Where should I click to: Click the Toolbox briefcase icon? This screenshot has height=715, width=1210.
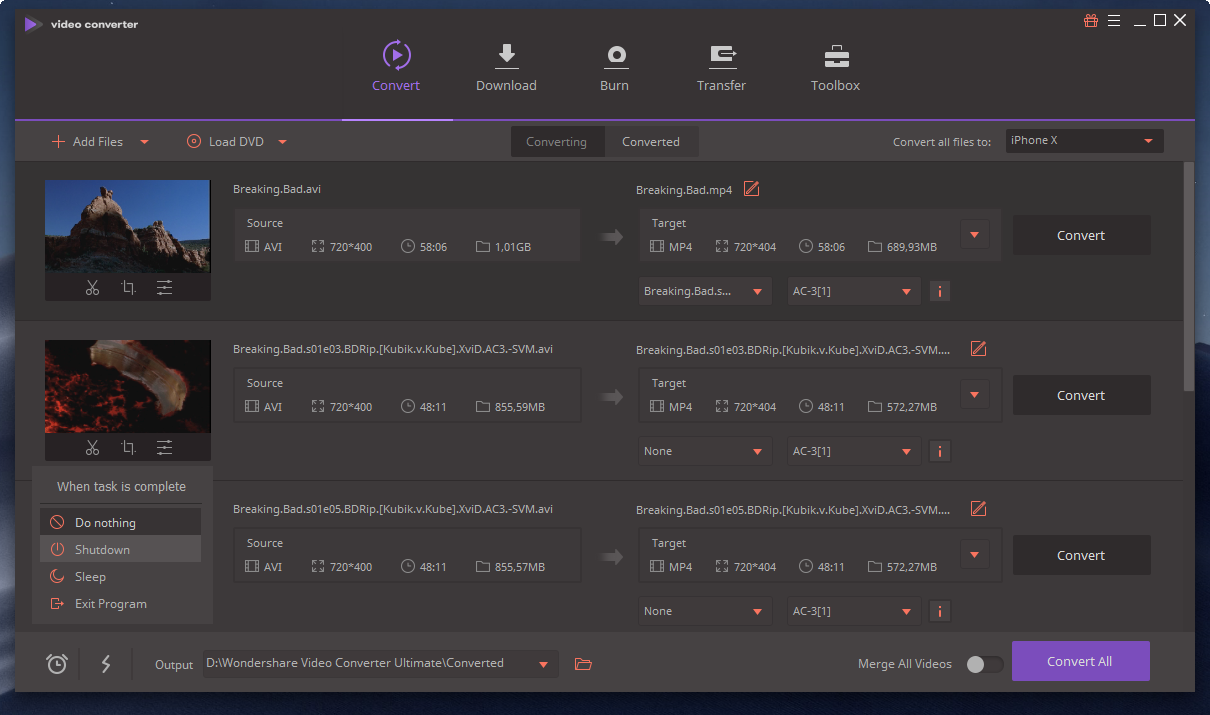836,55
